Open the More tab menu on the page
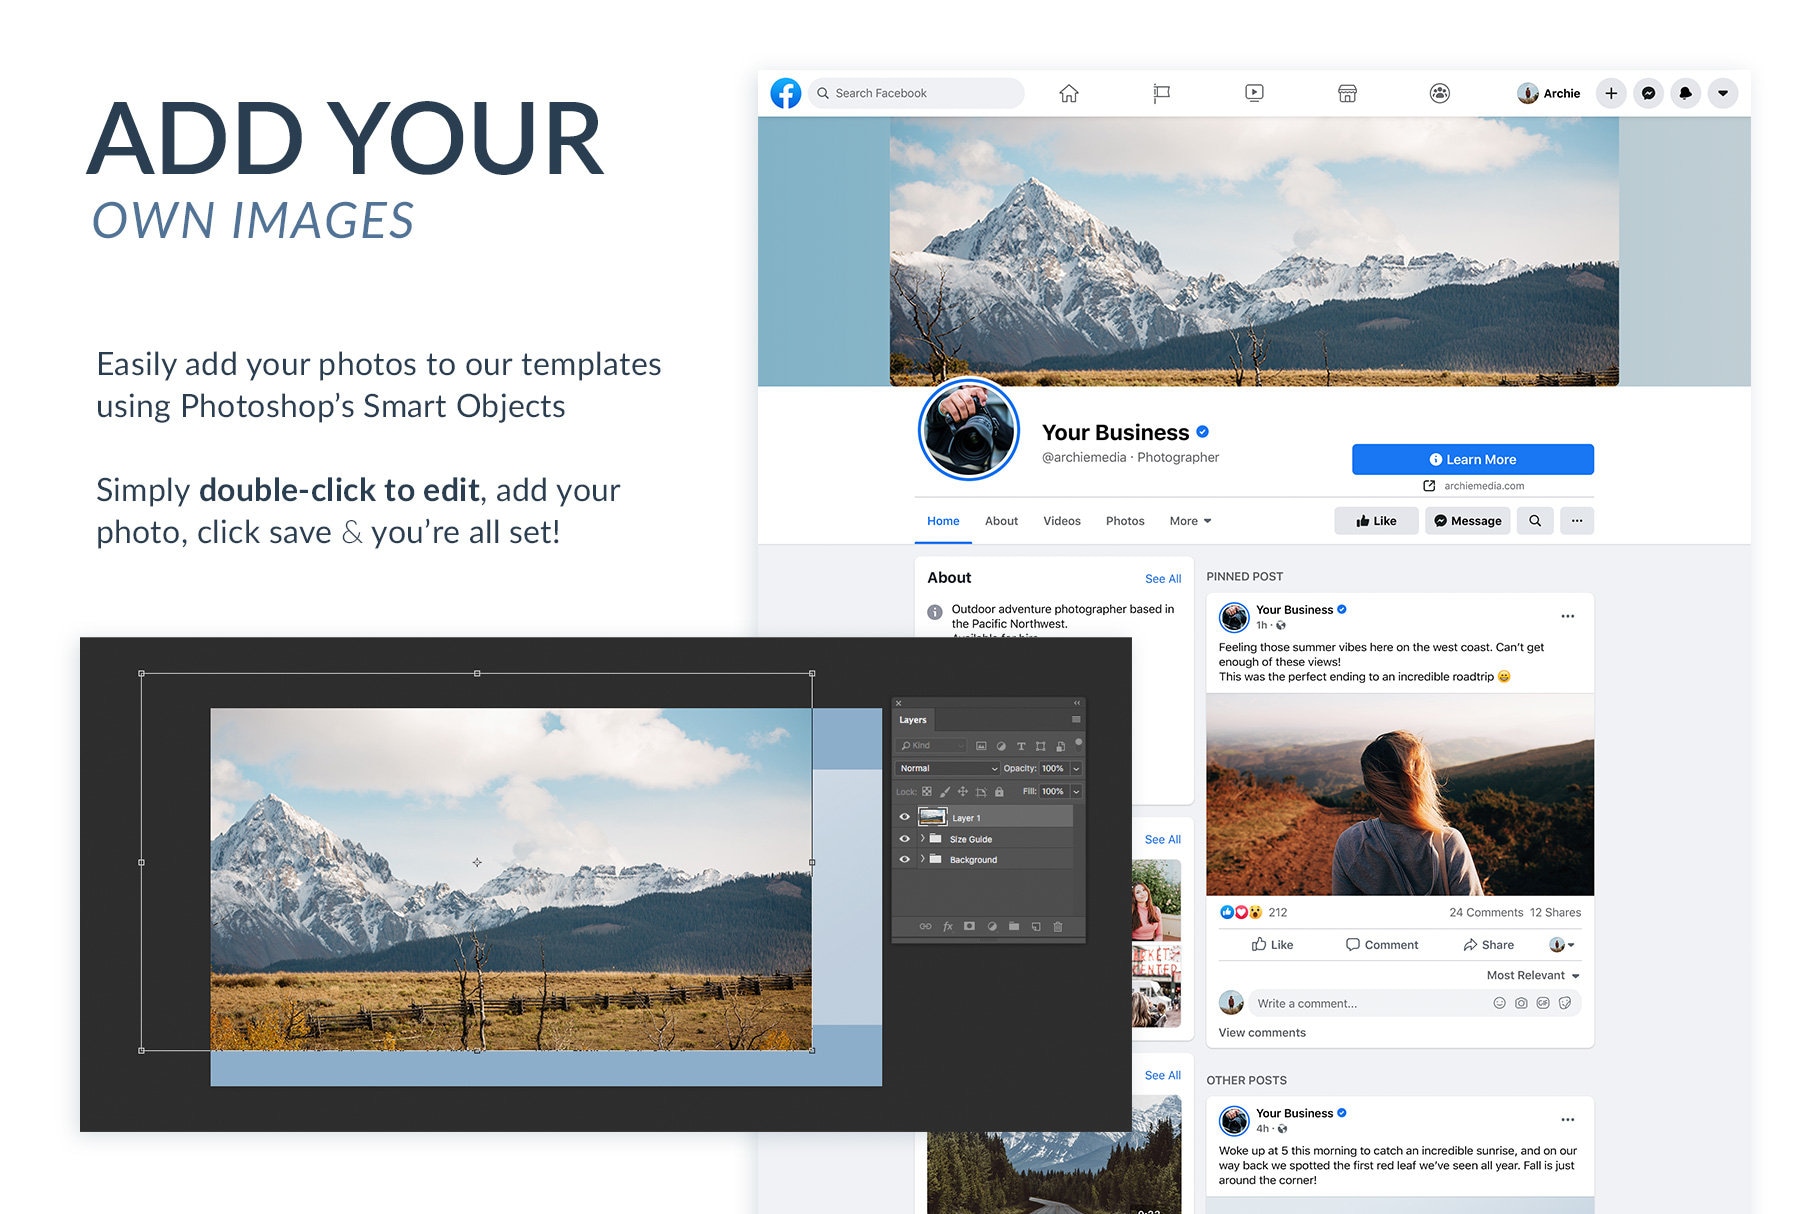This screenshot has width=1820, height=1214. 1189,521
